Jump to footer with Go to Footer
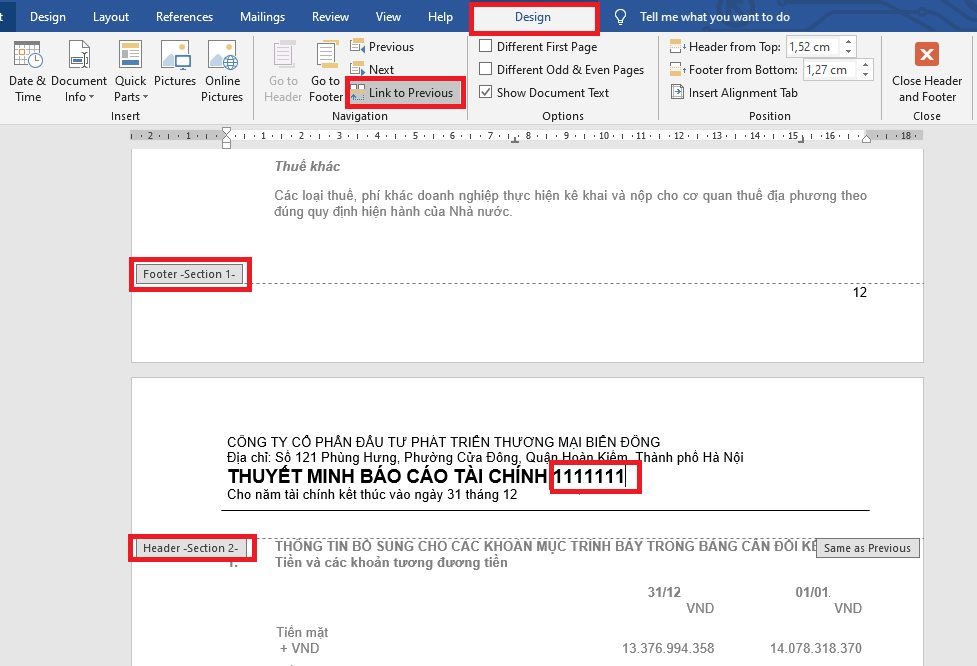This screenshot has height=666, width=977. (x=326, y=72)
